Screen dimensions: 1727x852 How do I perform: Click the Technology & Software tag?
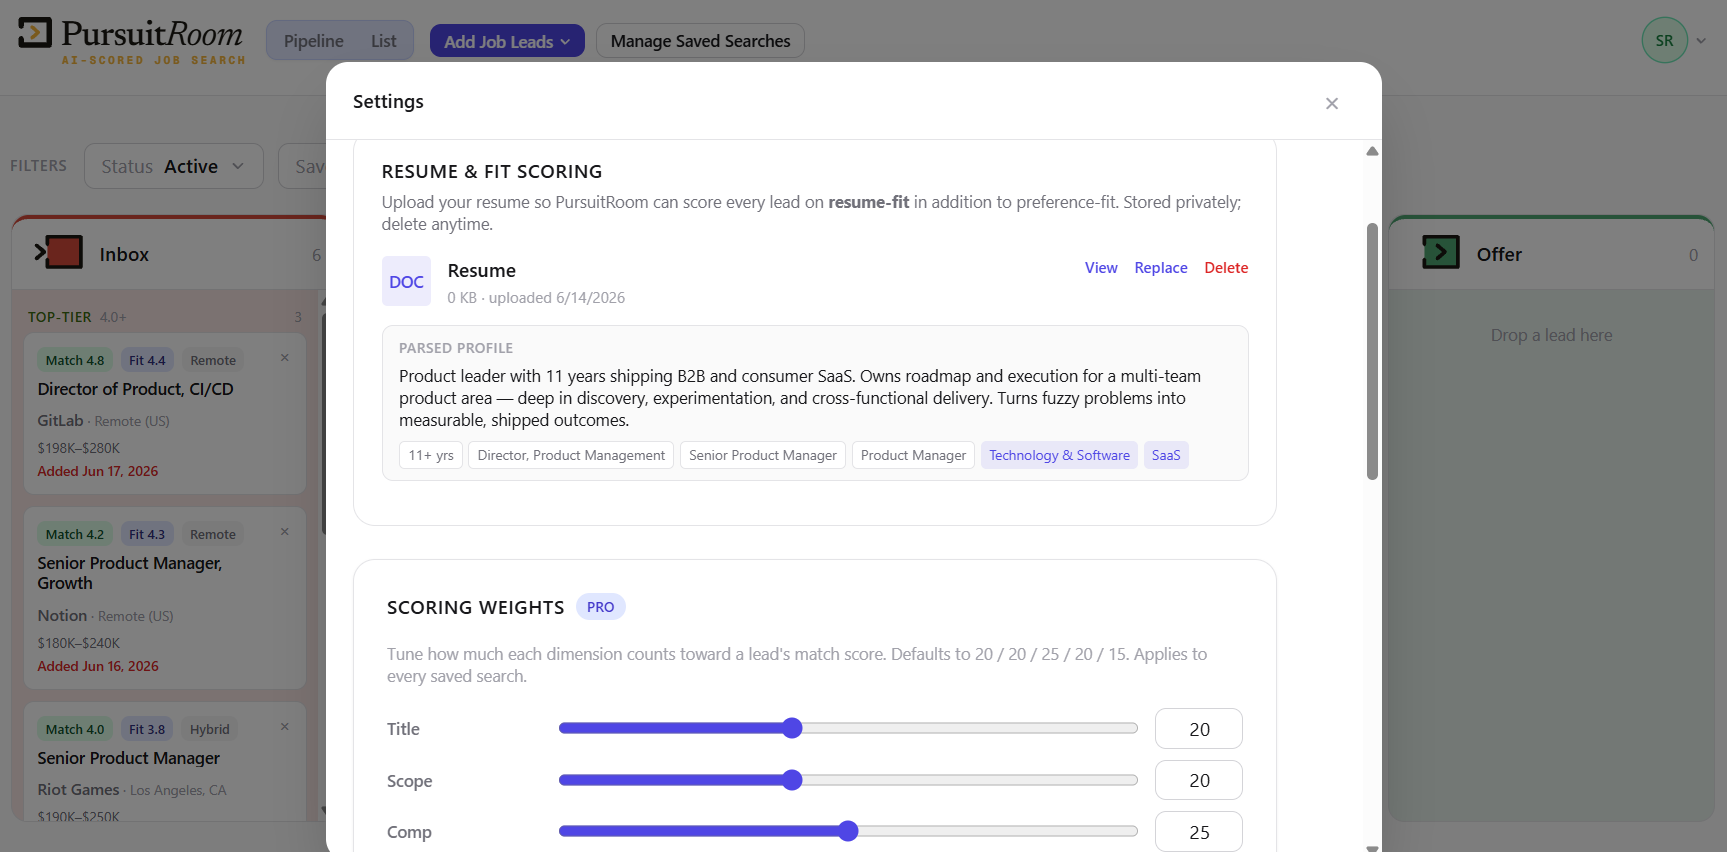[x=1059, y=455]
